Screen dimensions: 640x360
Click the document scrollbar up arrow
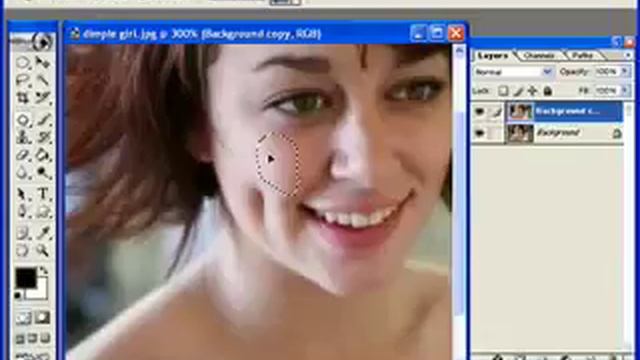coord(459,51)
